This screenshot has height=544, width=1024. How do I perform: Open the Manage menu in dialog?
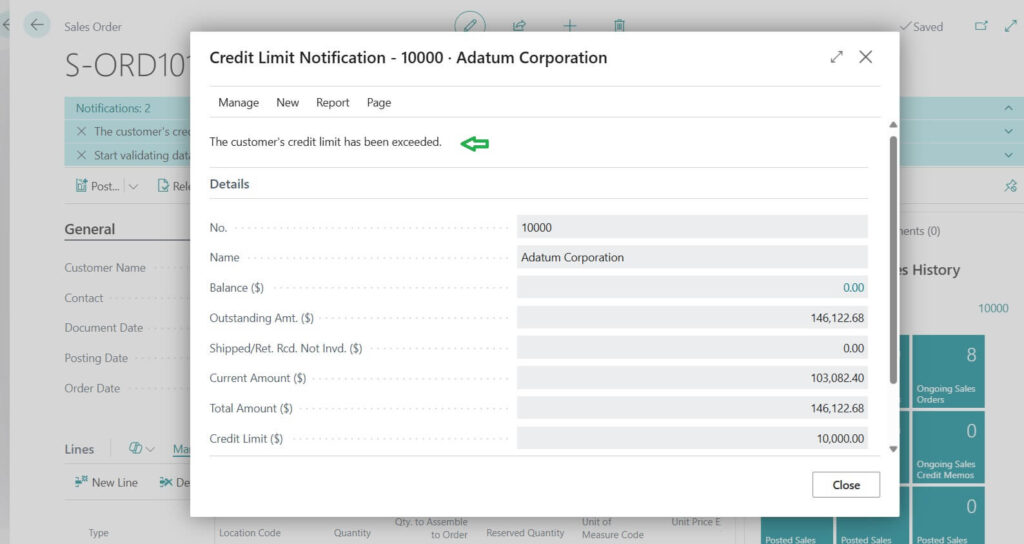(x=238, y=103)
